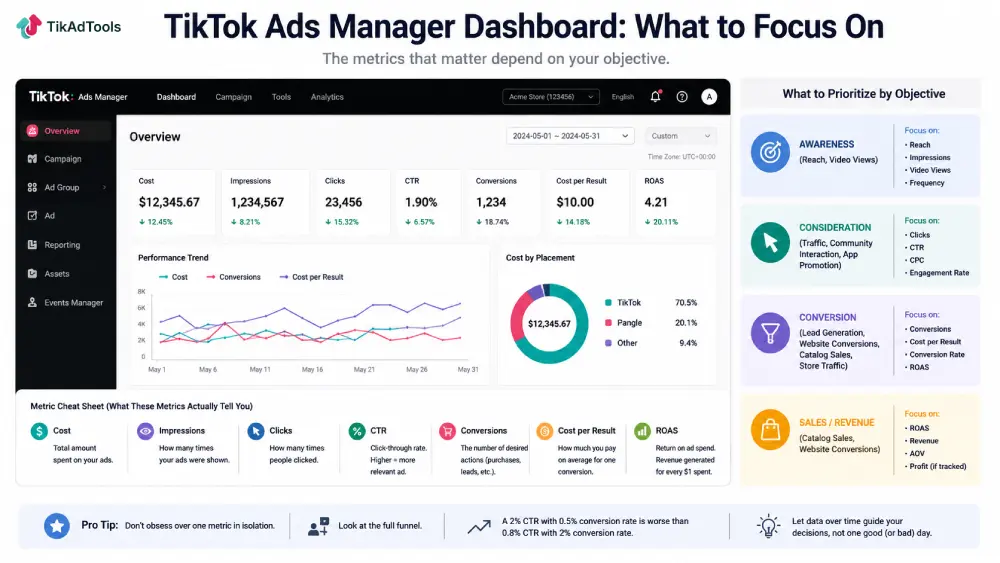Click the Pangle placement share 20.1%
The width and height of the screenshot is (1000, 563).
coord(686,323)
